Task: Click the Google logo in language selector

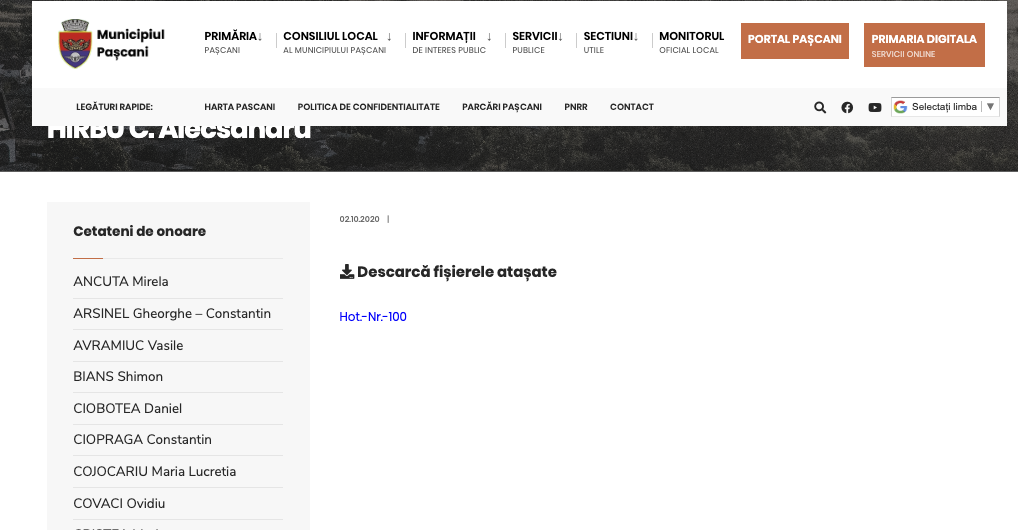Action: coord(901,107)
